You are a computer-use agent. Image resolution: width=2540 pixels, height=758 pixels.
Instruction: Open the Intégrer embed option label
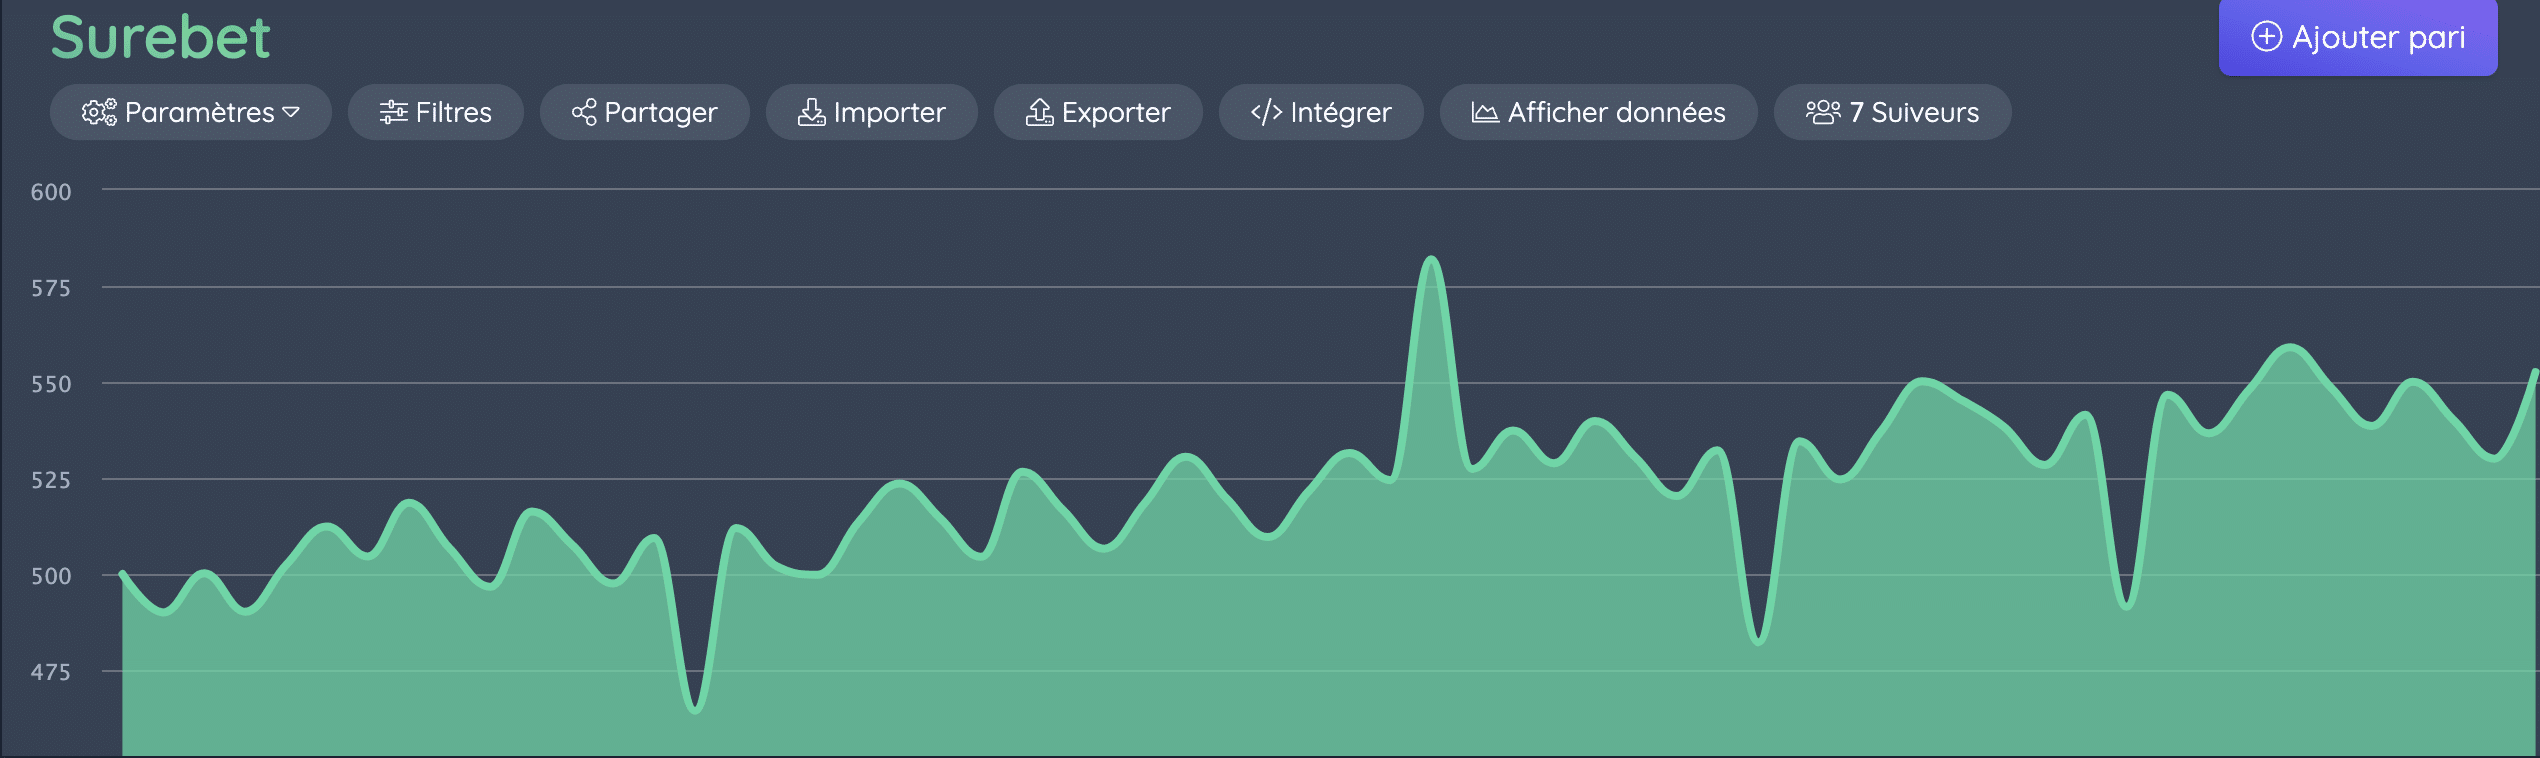[1340, 112]
